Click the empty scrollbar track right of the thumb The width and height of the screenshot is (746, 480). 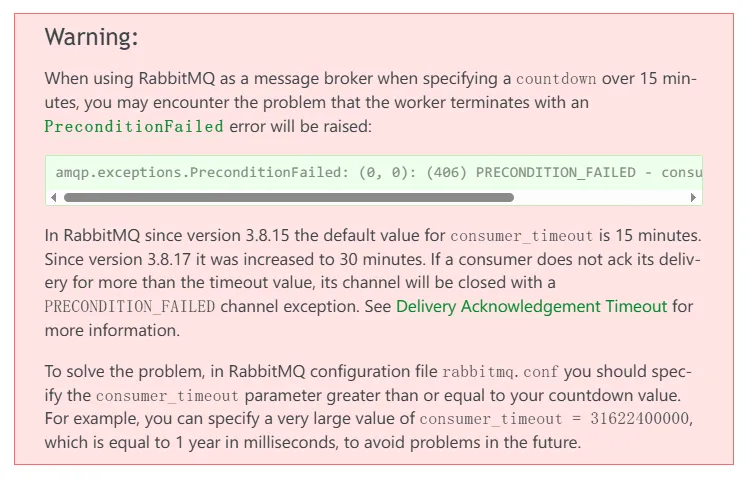click(601, 197)
